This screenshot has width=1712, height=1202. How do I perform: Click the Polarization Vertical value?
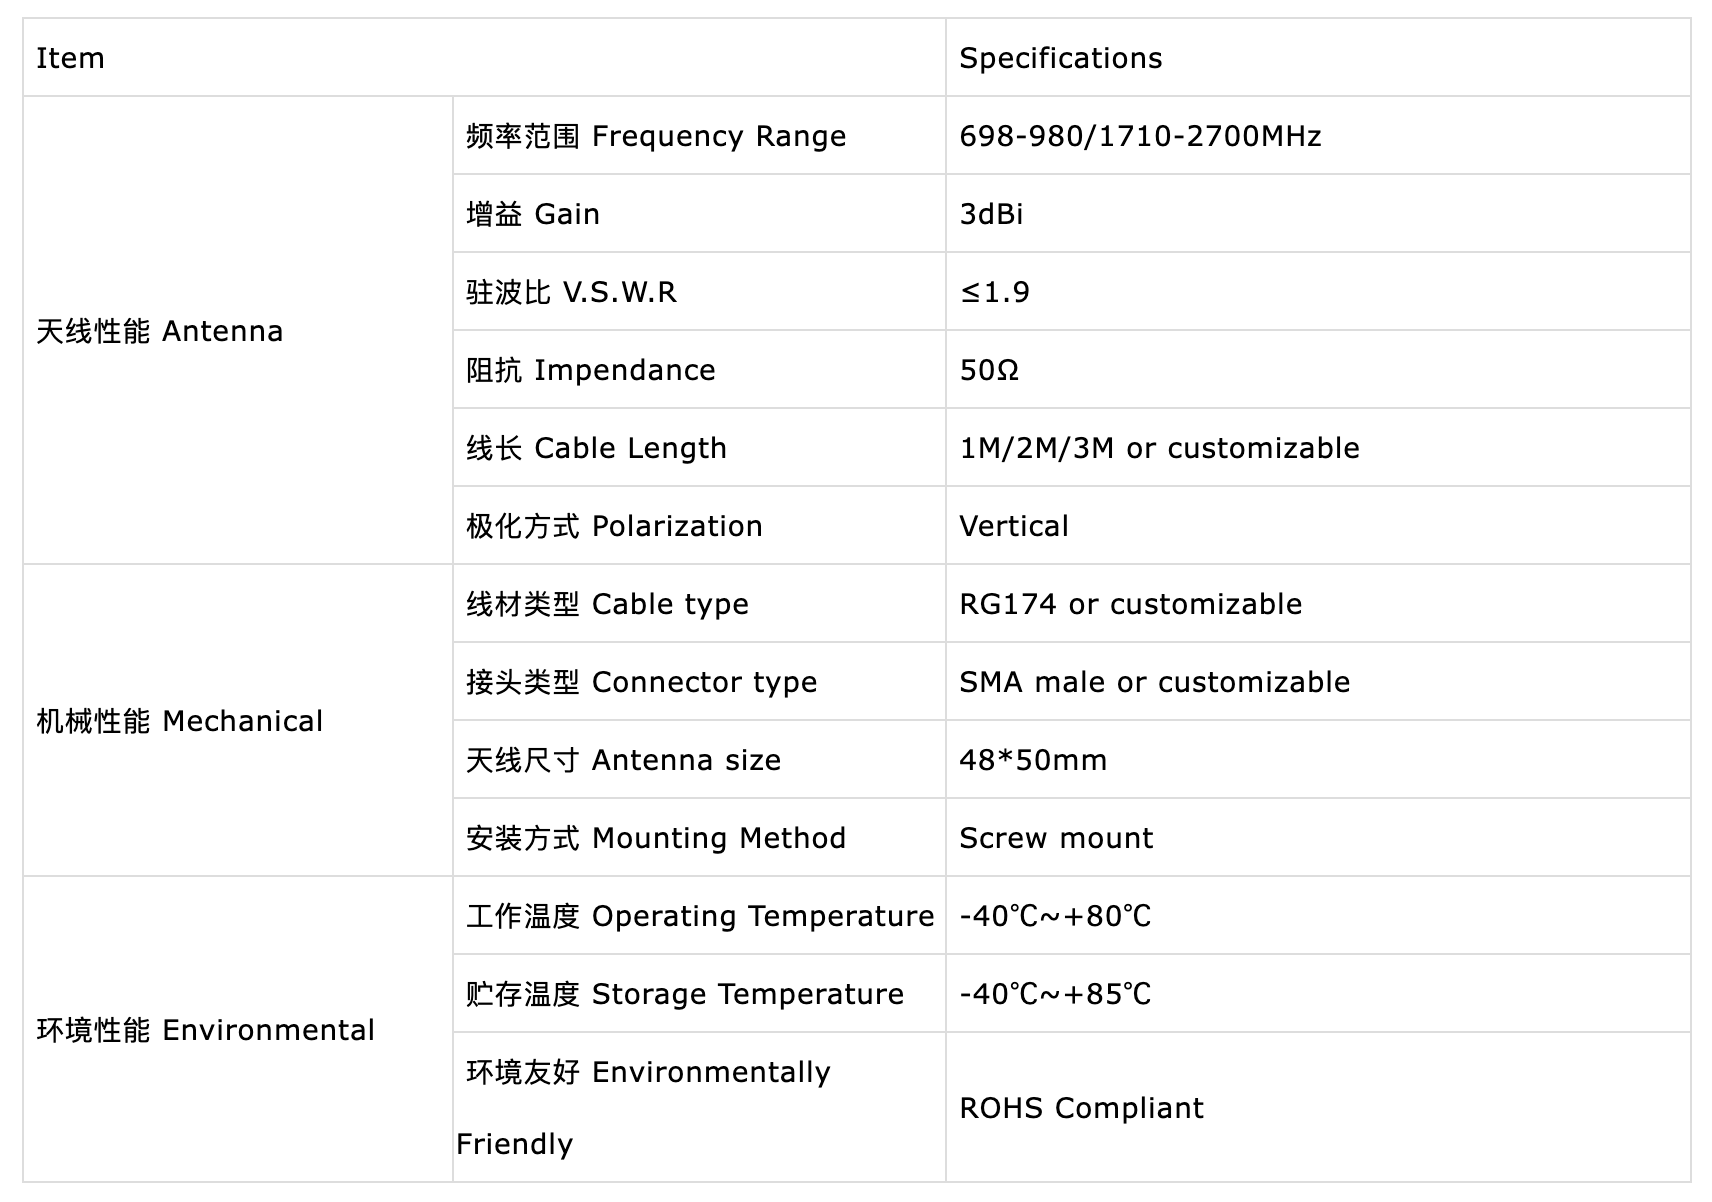coord(1013,526)
